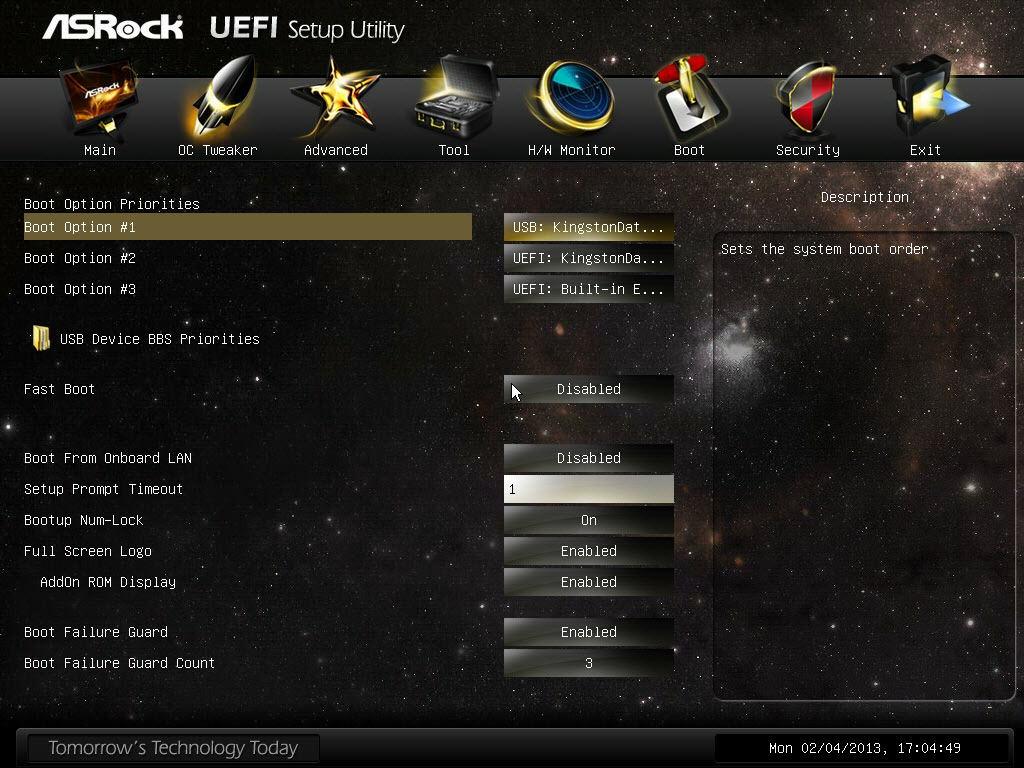
Task: Open the OC Tweaker rocket icon
Action: pyautogui.click(x=218, y=97)
